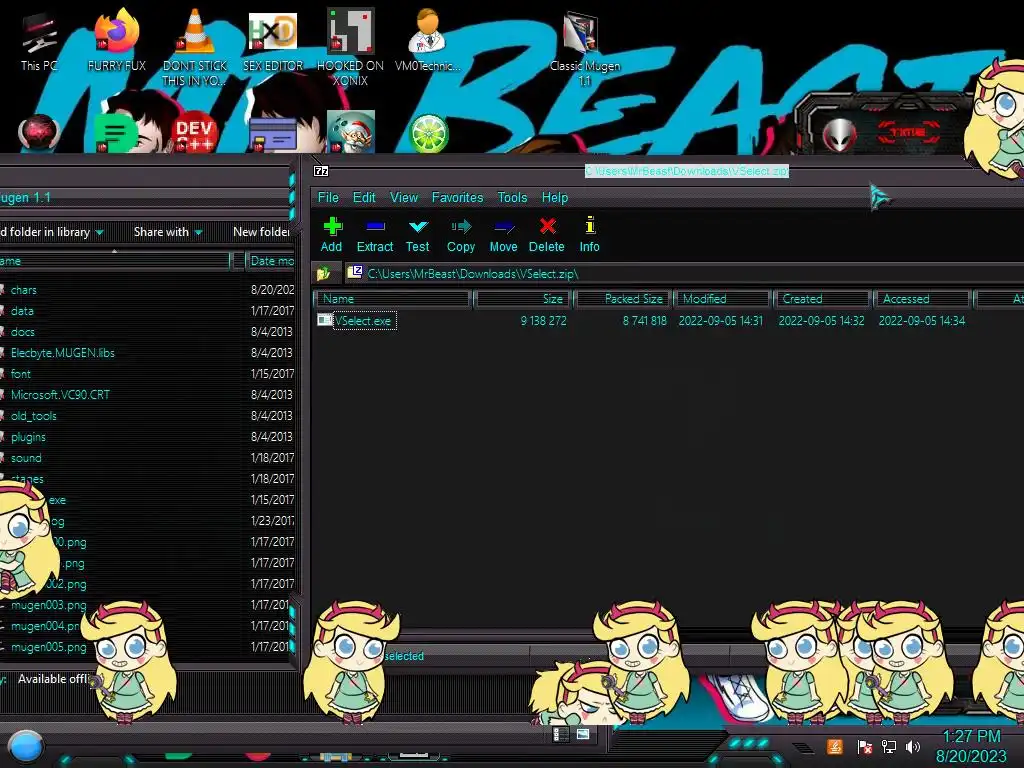Sort by Size column in 7-Zip
This screenshot has width=1024, height=768.
pos(524,298)
